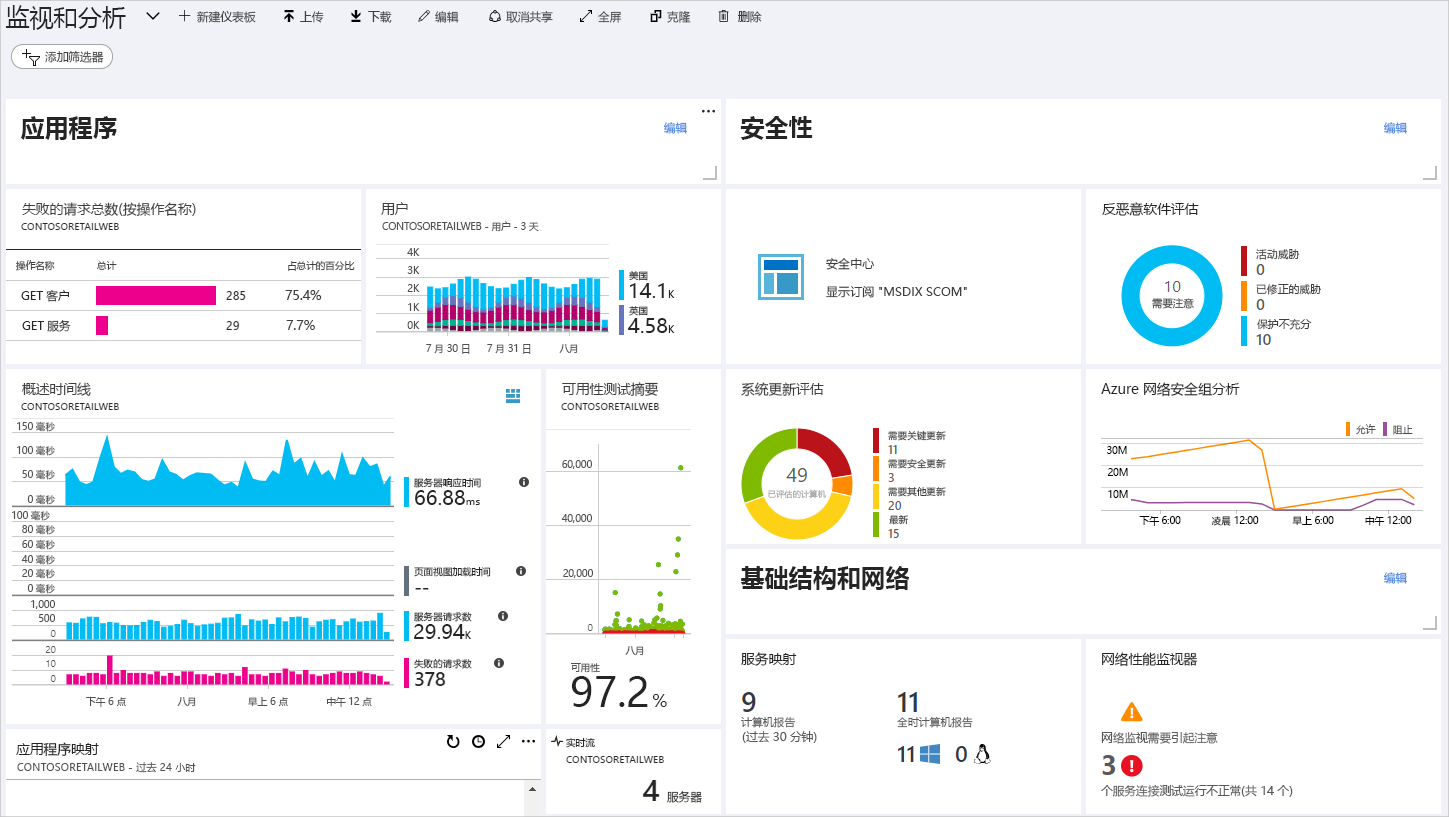The height and width of the screenshot is (817, 1449).
Task: Click the 实时流 pulse icon
Action: [557, 742]
